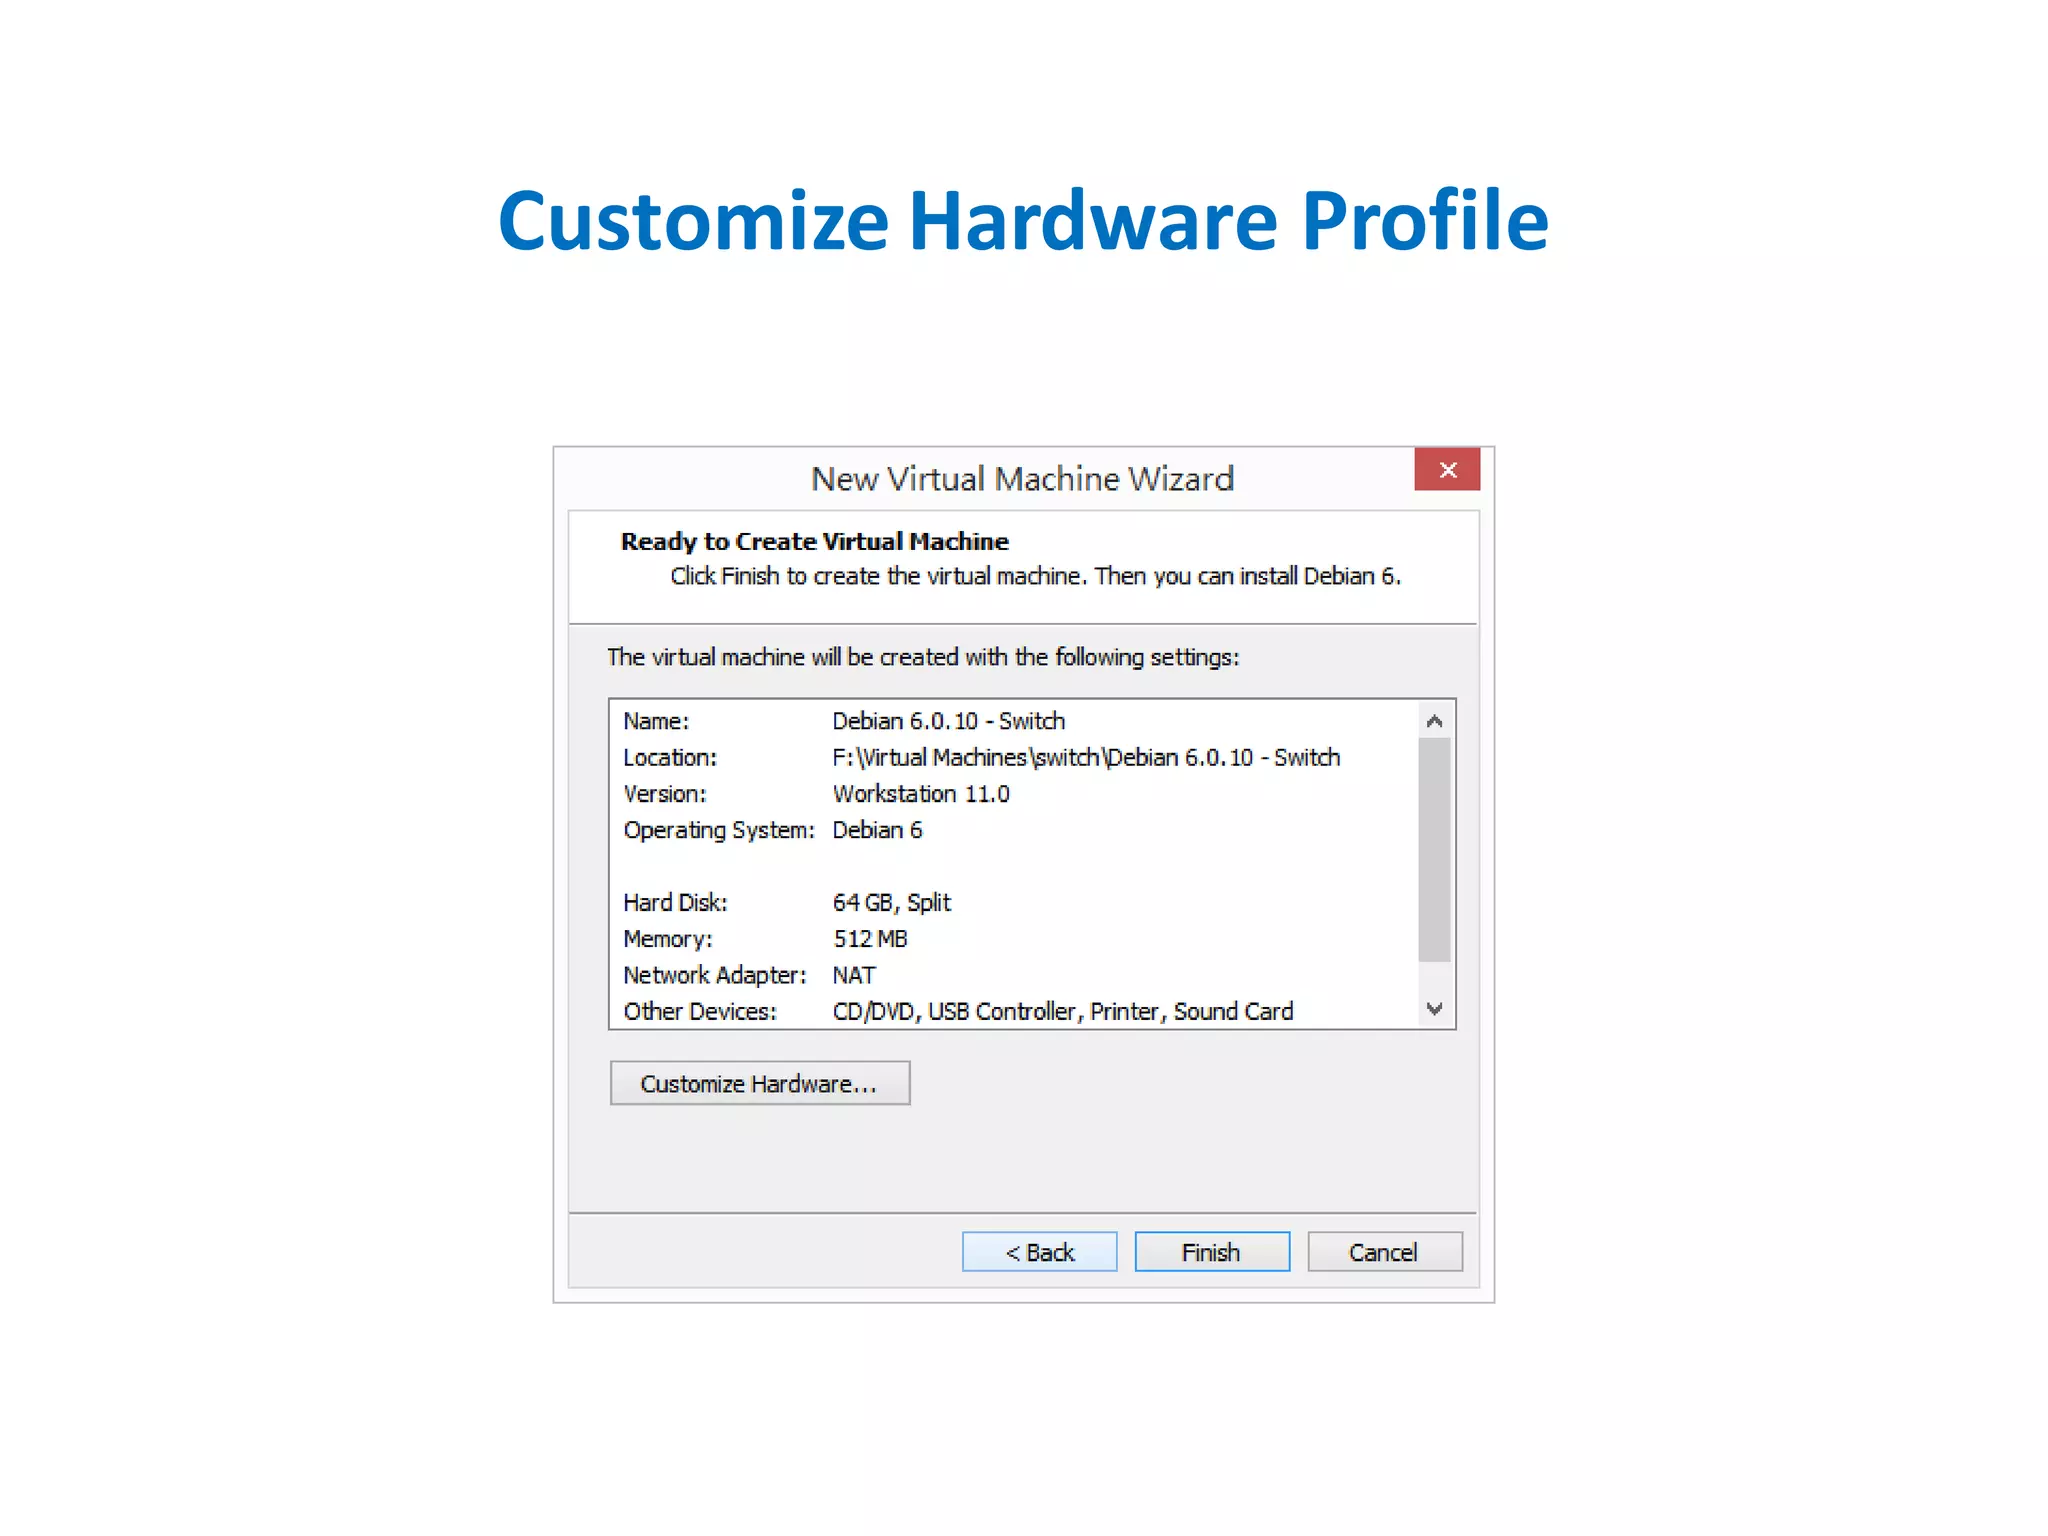The width and height of the screenshot is (2048, 1536).
Task: Click the Ready to Create Virtual Machine heading
Action: pyautogui.click(x=814, y=541)
